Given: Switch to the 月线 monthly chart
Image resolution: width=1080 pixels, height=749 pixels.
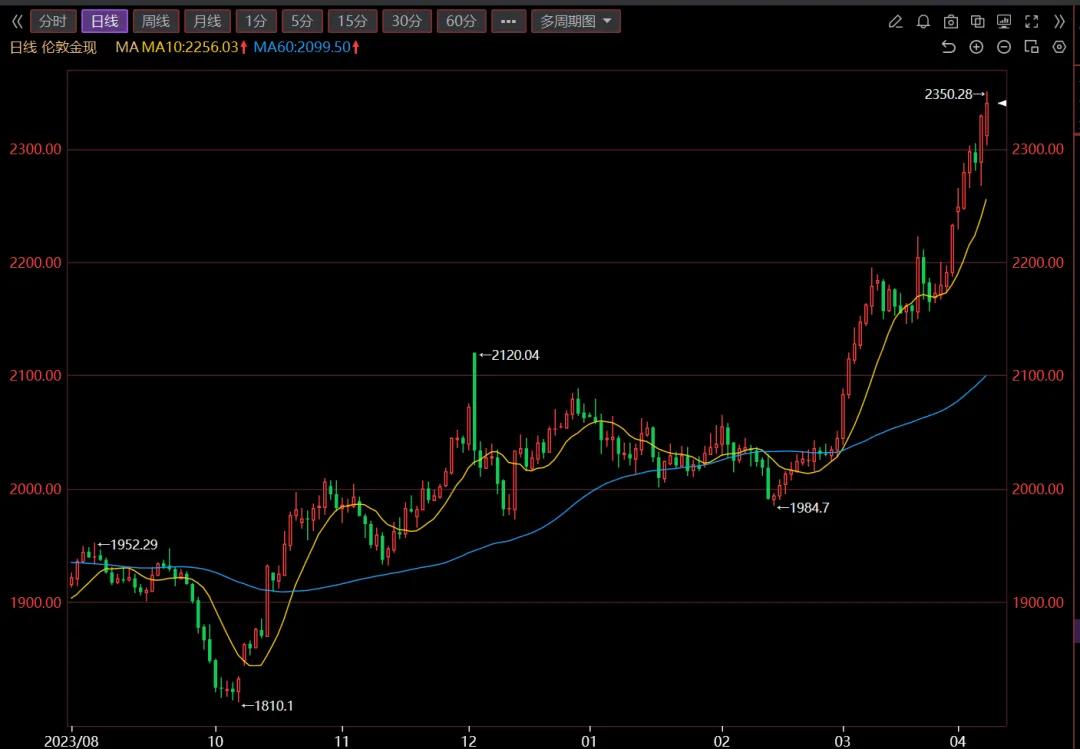Looking at the screenshot, I should (x=207, y=21).
